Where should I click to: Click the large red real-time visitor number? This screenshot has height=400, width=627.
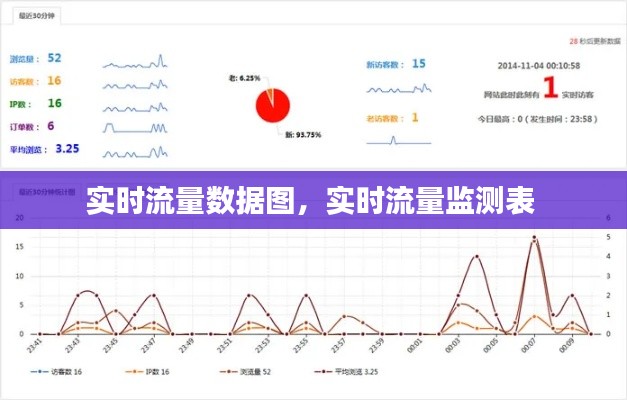[x=550, y=87]
